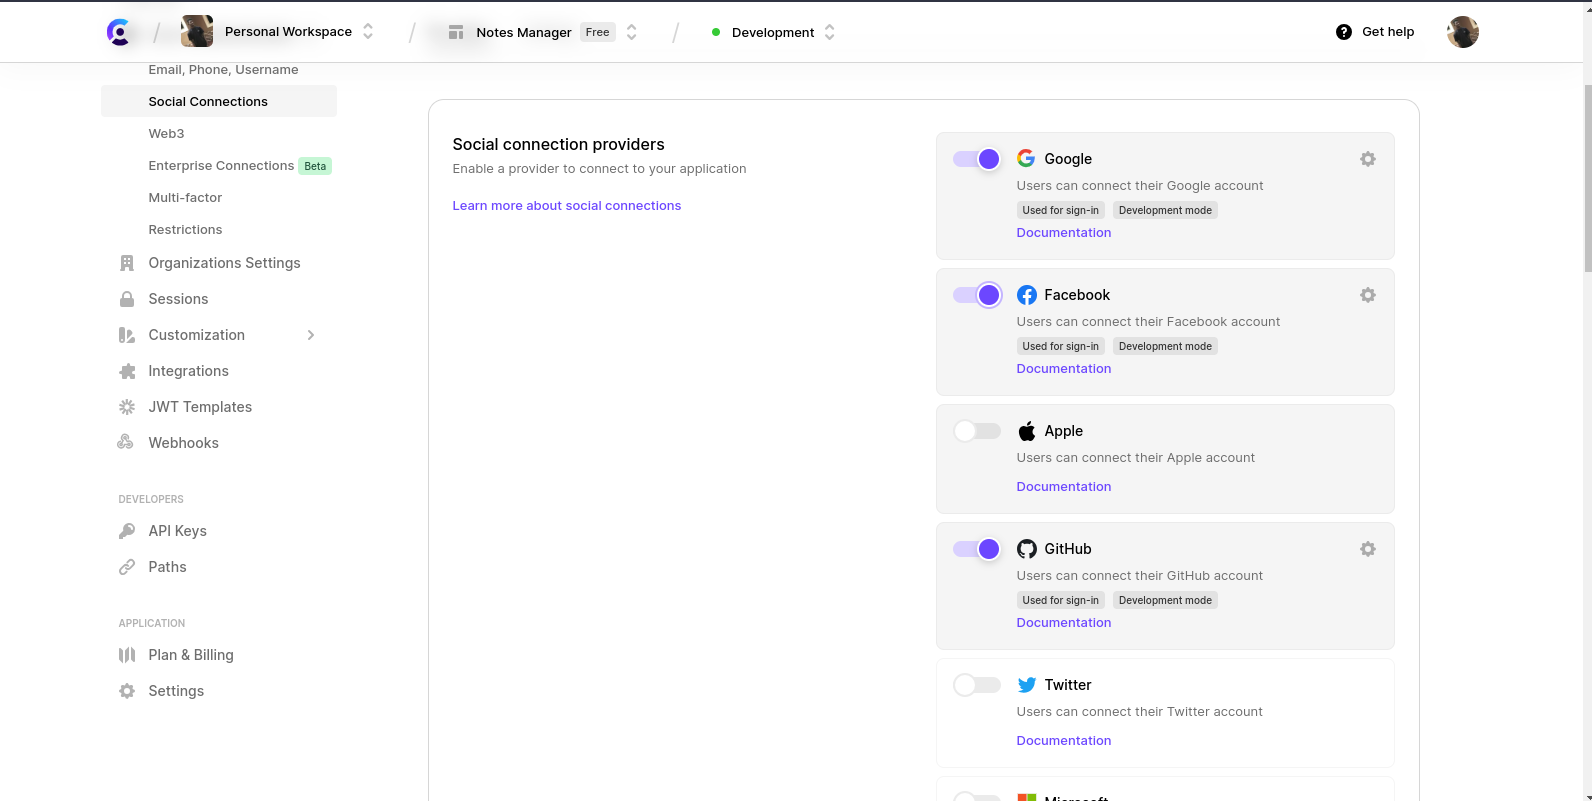
Task: Click Google's Used for sign-in badge
Action: click(x=1061, y=210)
